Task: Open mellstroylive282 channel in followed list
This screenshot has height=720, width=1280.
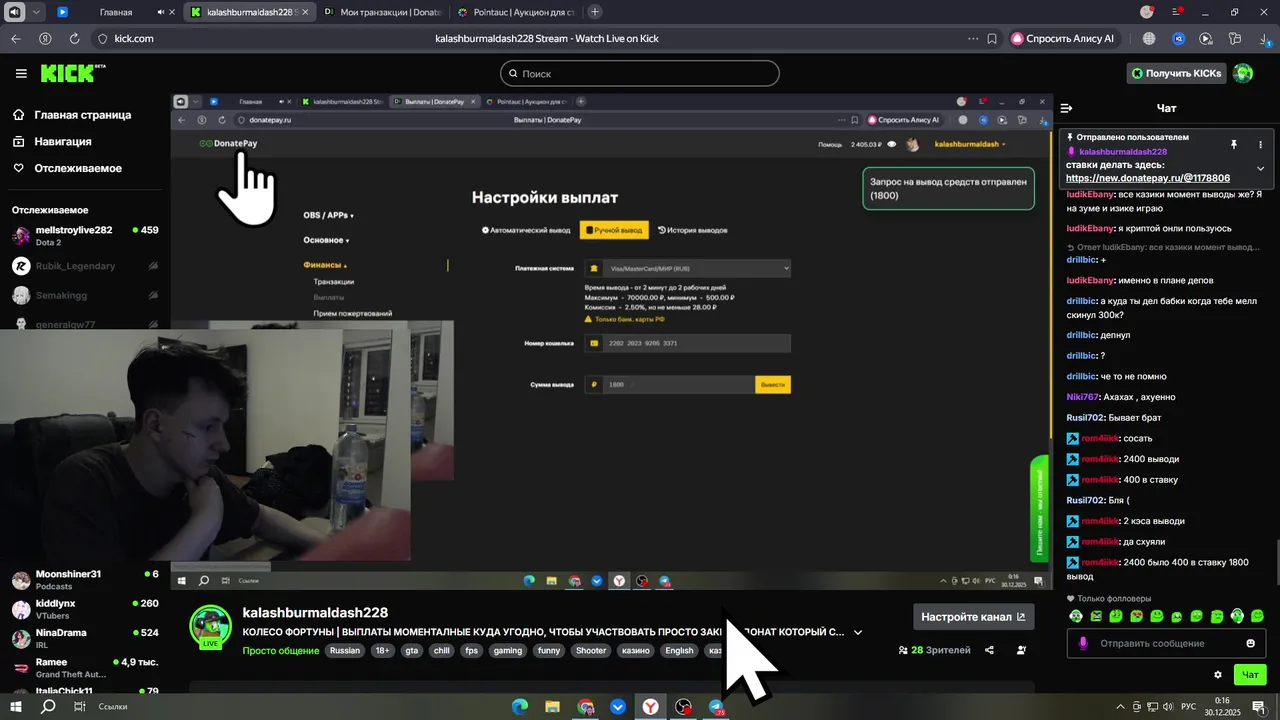Action: 85,236
